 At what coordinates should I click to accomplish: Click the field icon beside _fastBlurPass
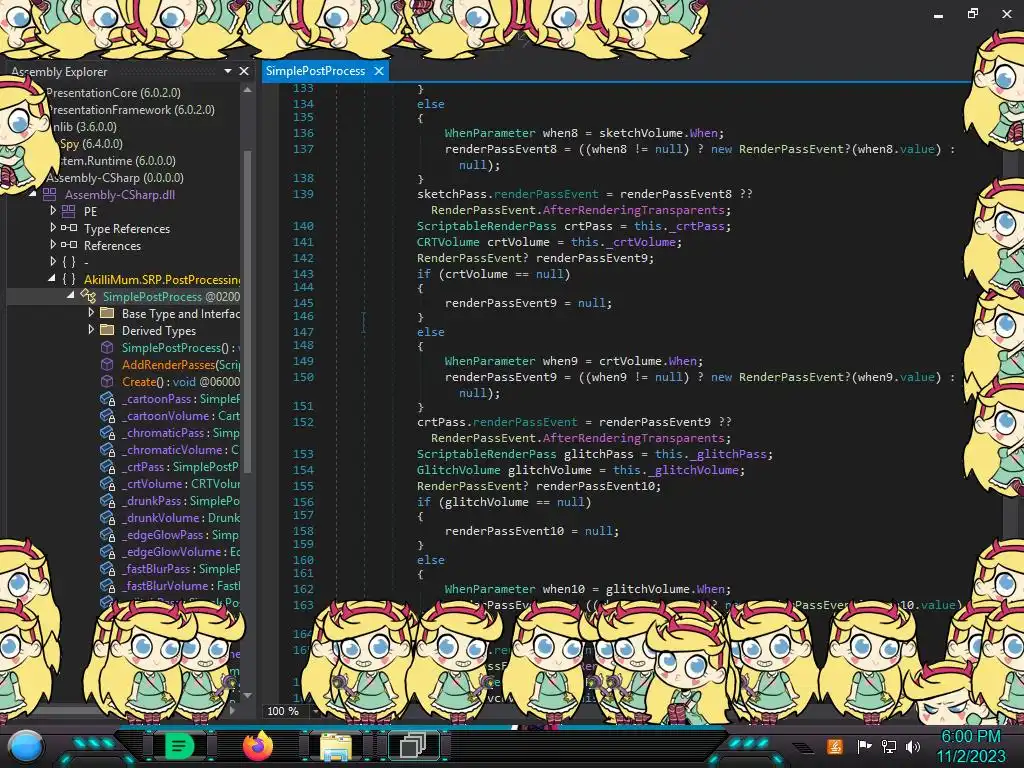click(107, 568)
